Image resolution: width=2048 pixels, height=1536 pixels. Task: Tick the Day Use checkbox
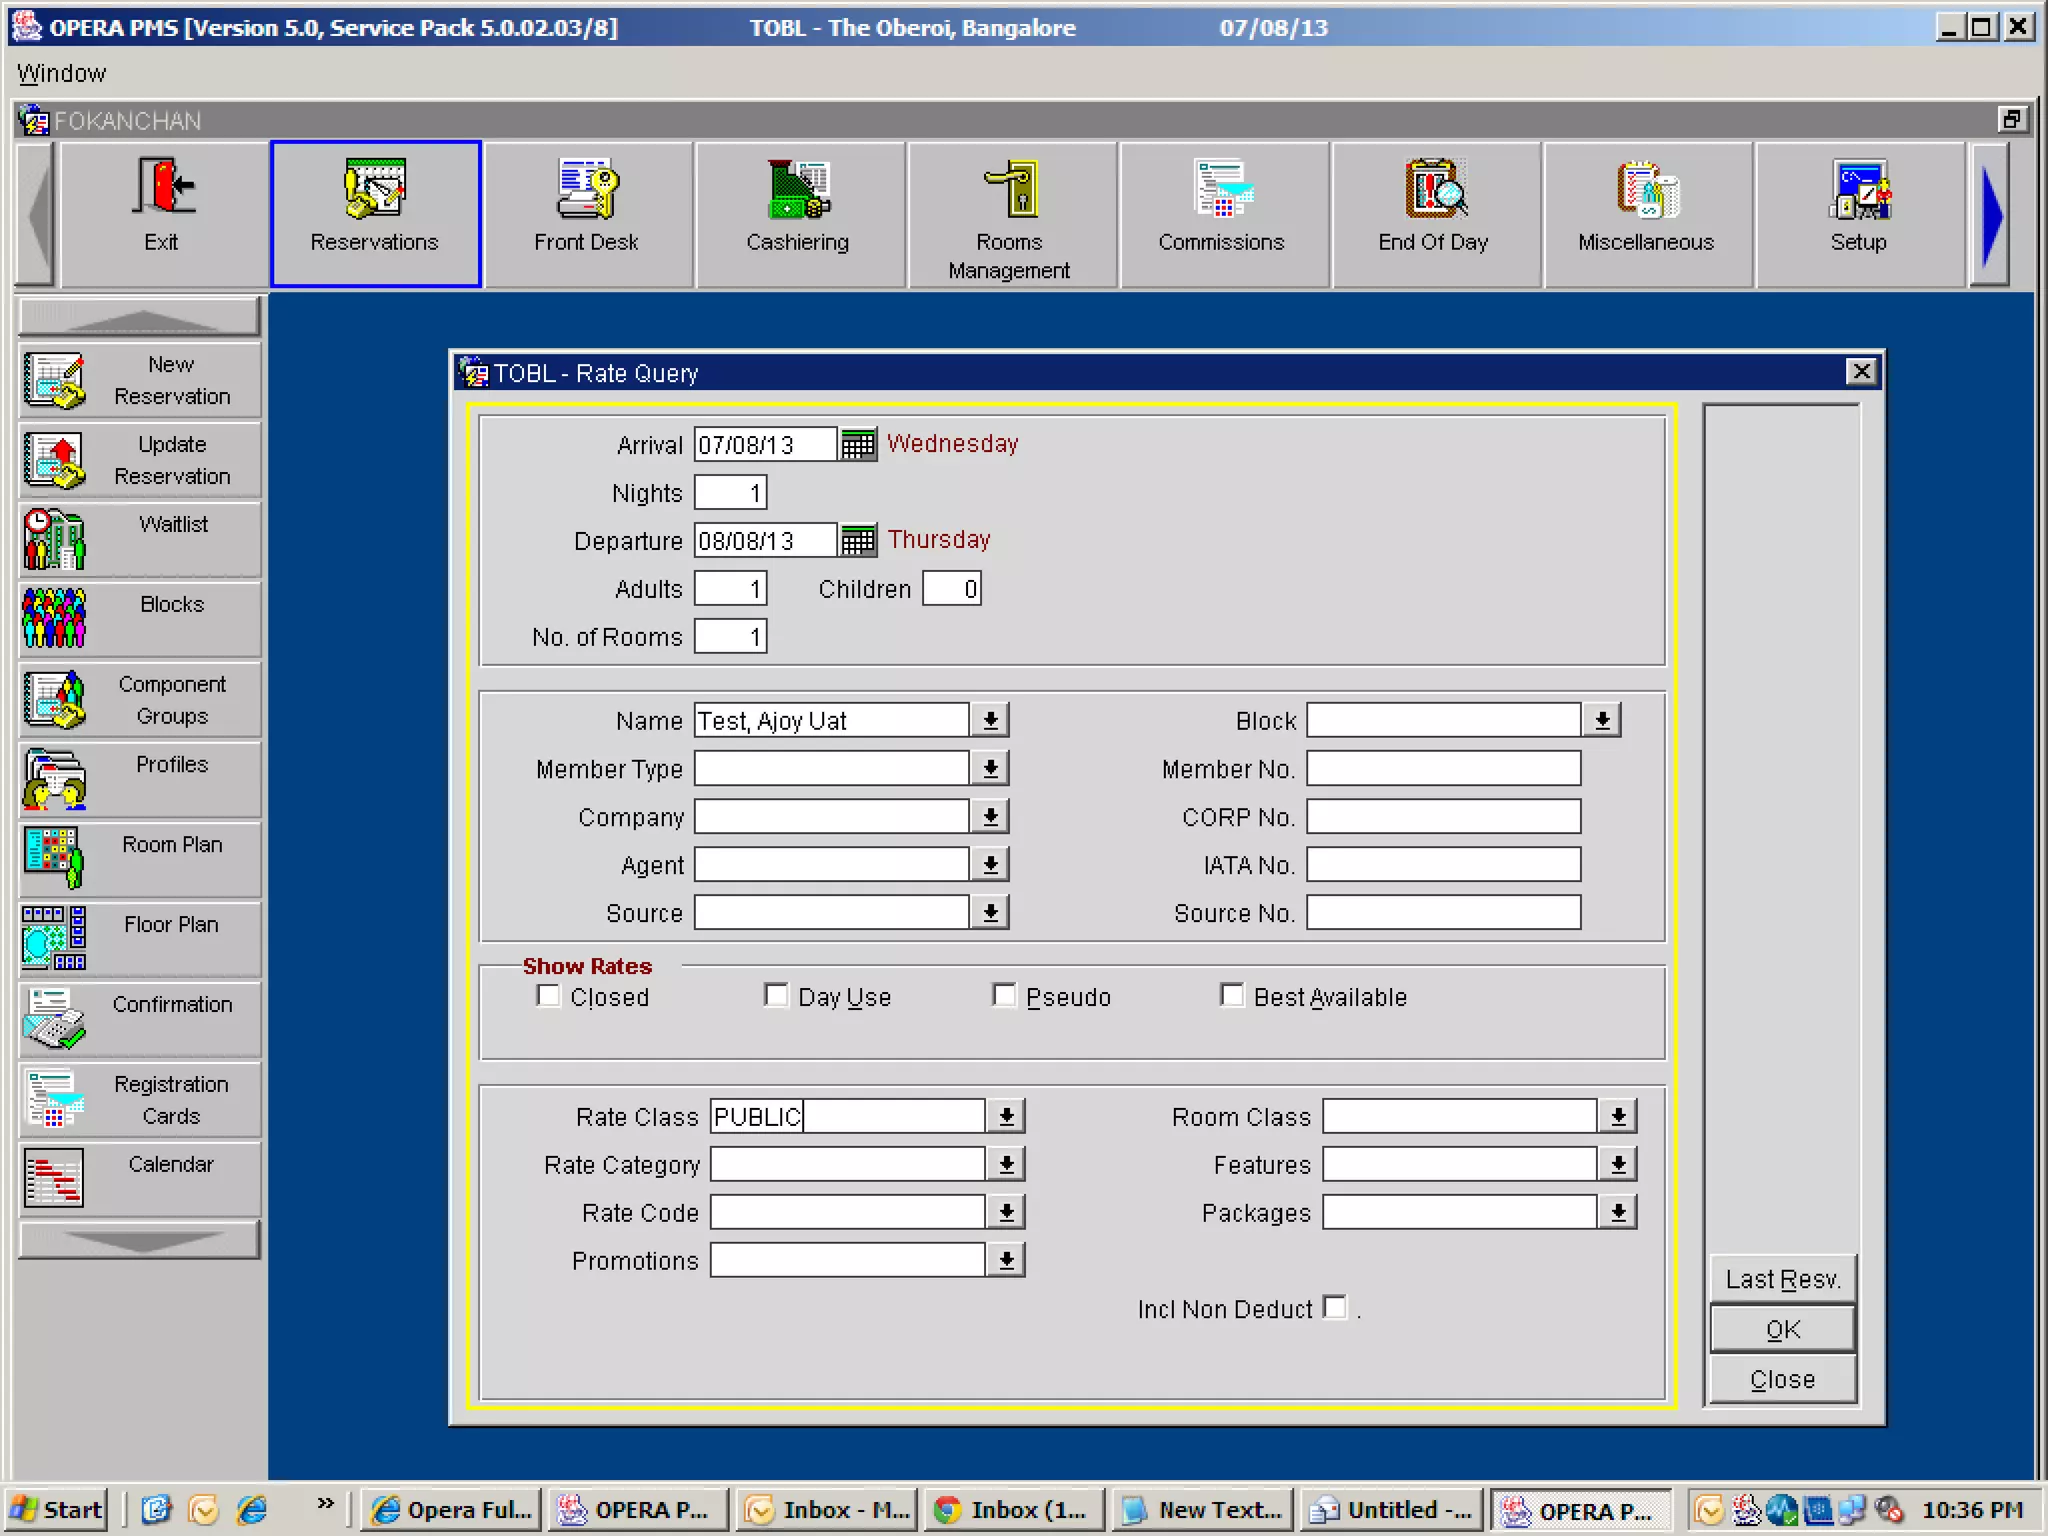(776, 996)
